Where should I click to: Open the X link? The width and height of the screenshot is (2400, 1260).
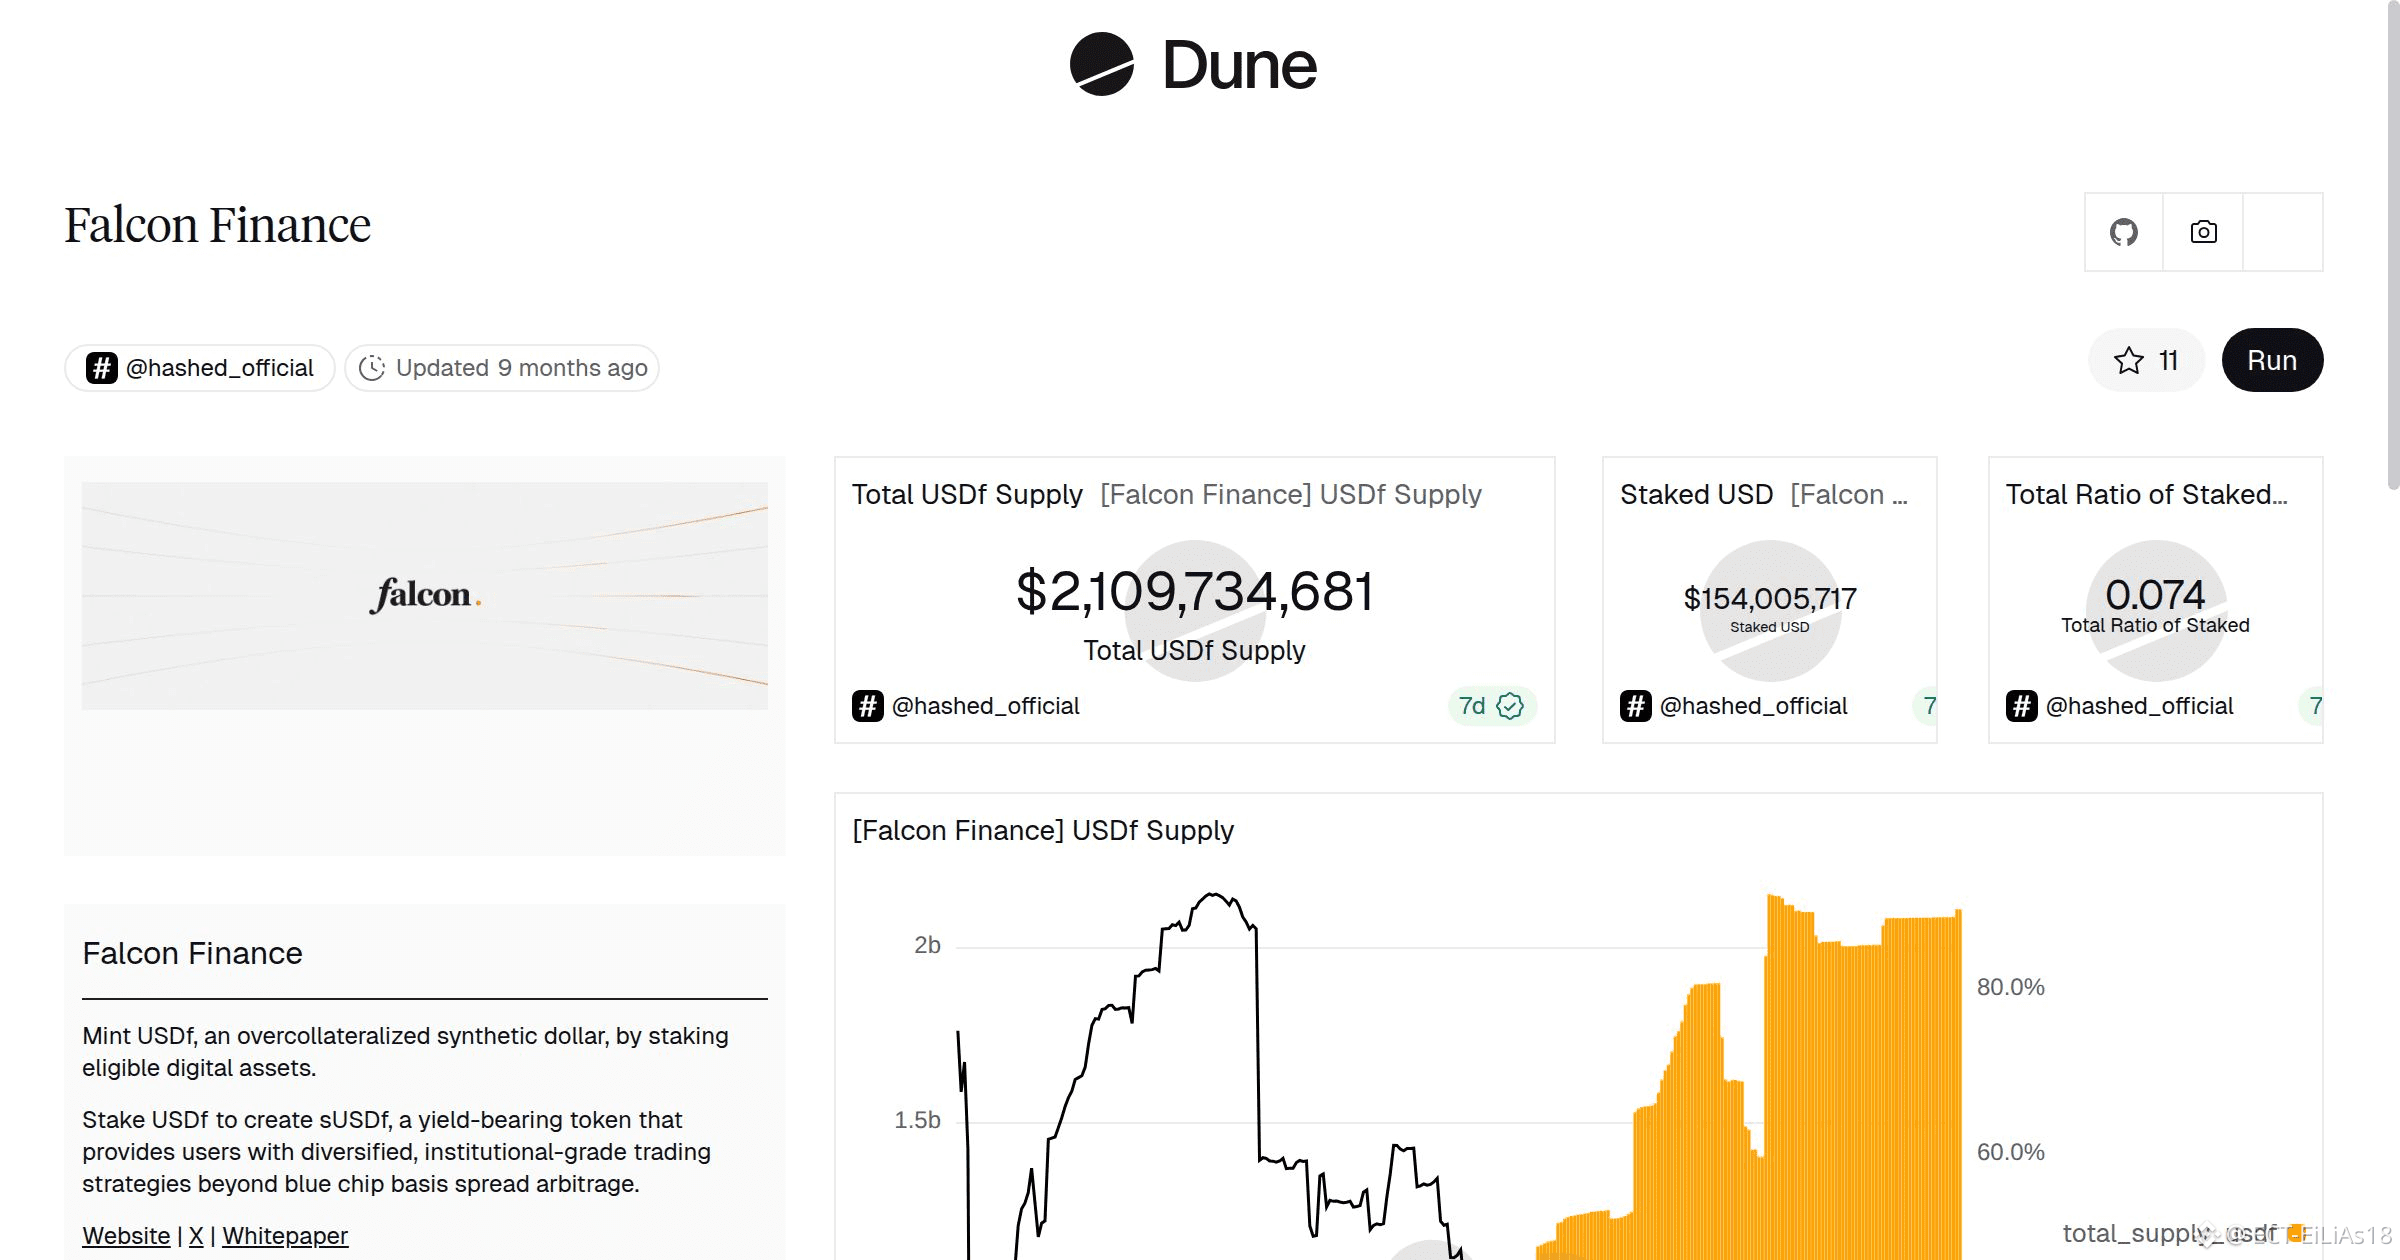pos(196,1236)
